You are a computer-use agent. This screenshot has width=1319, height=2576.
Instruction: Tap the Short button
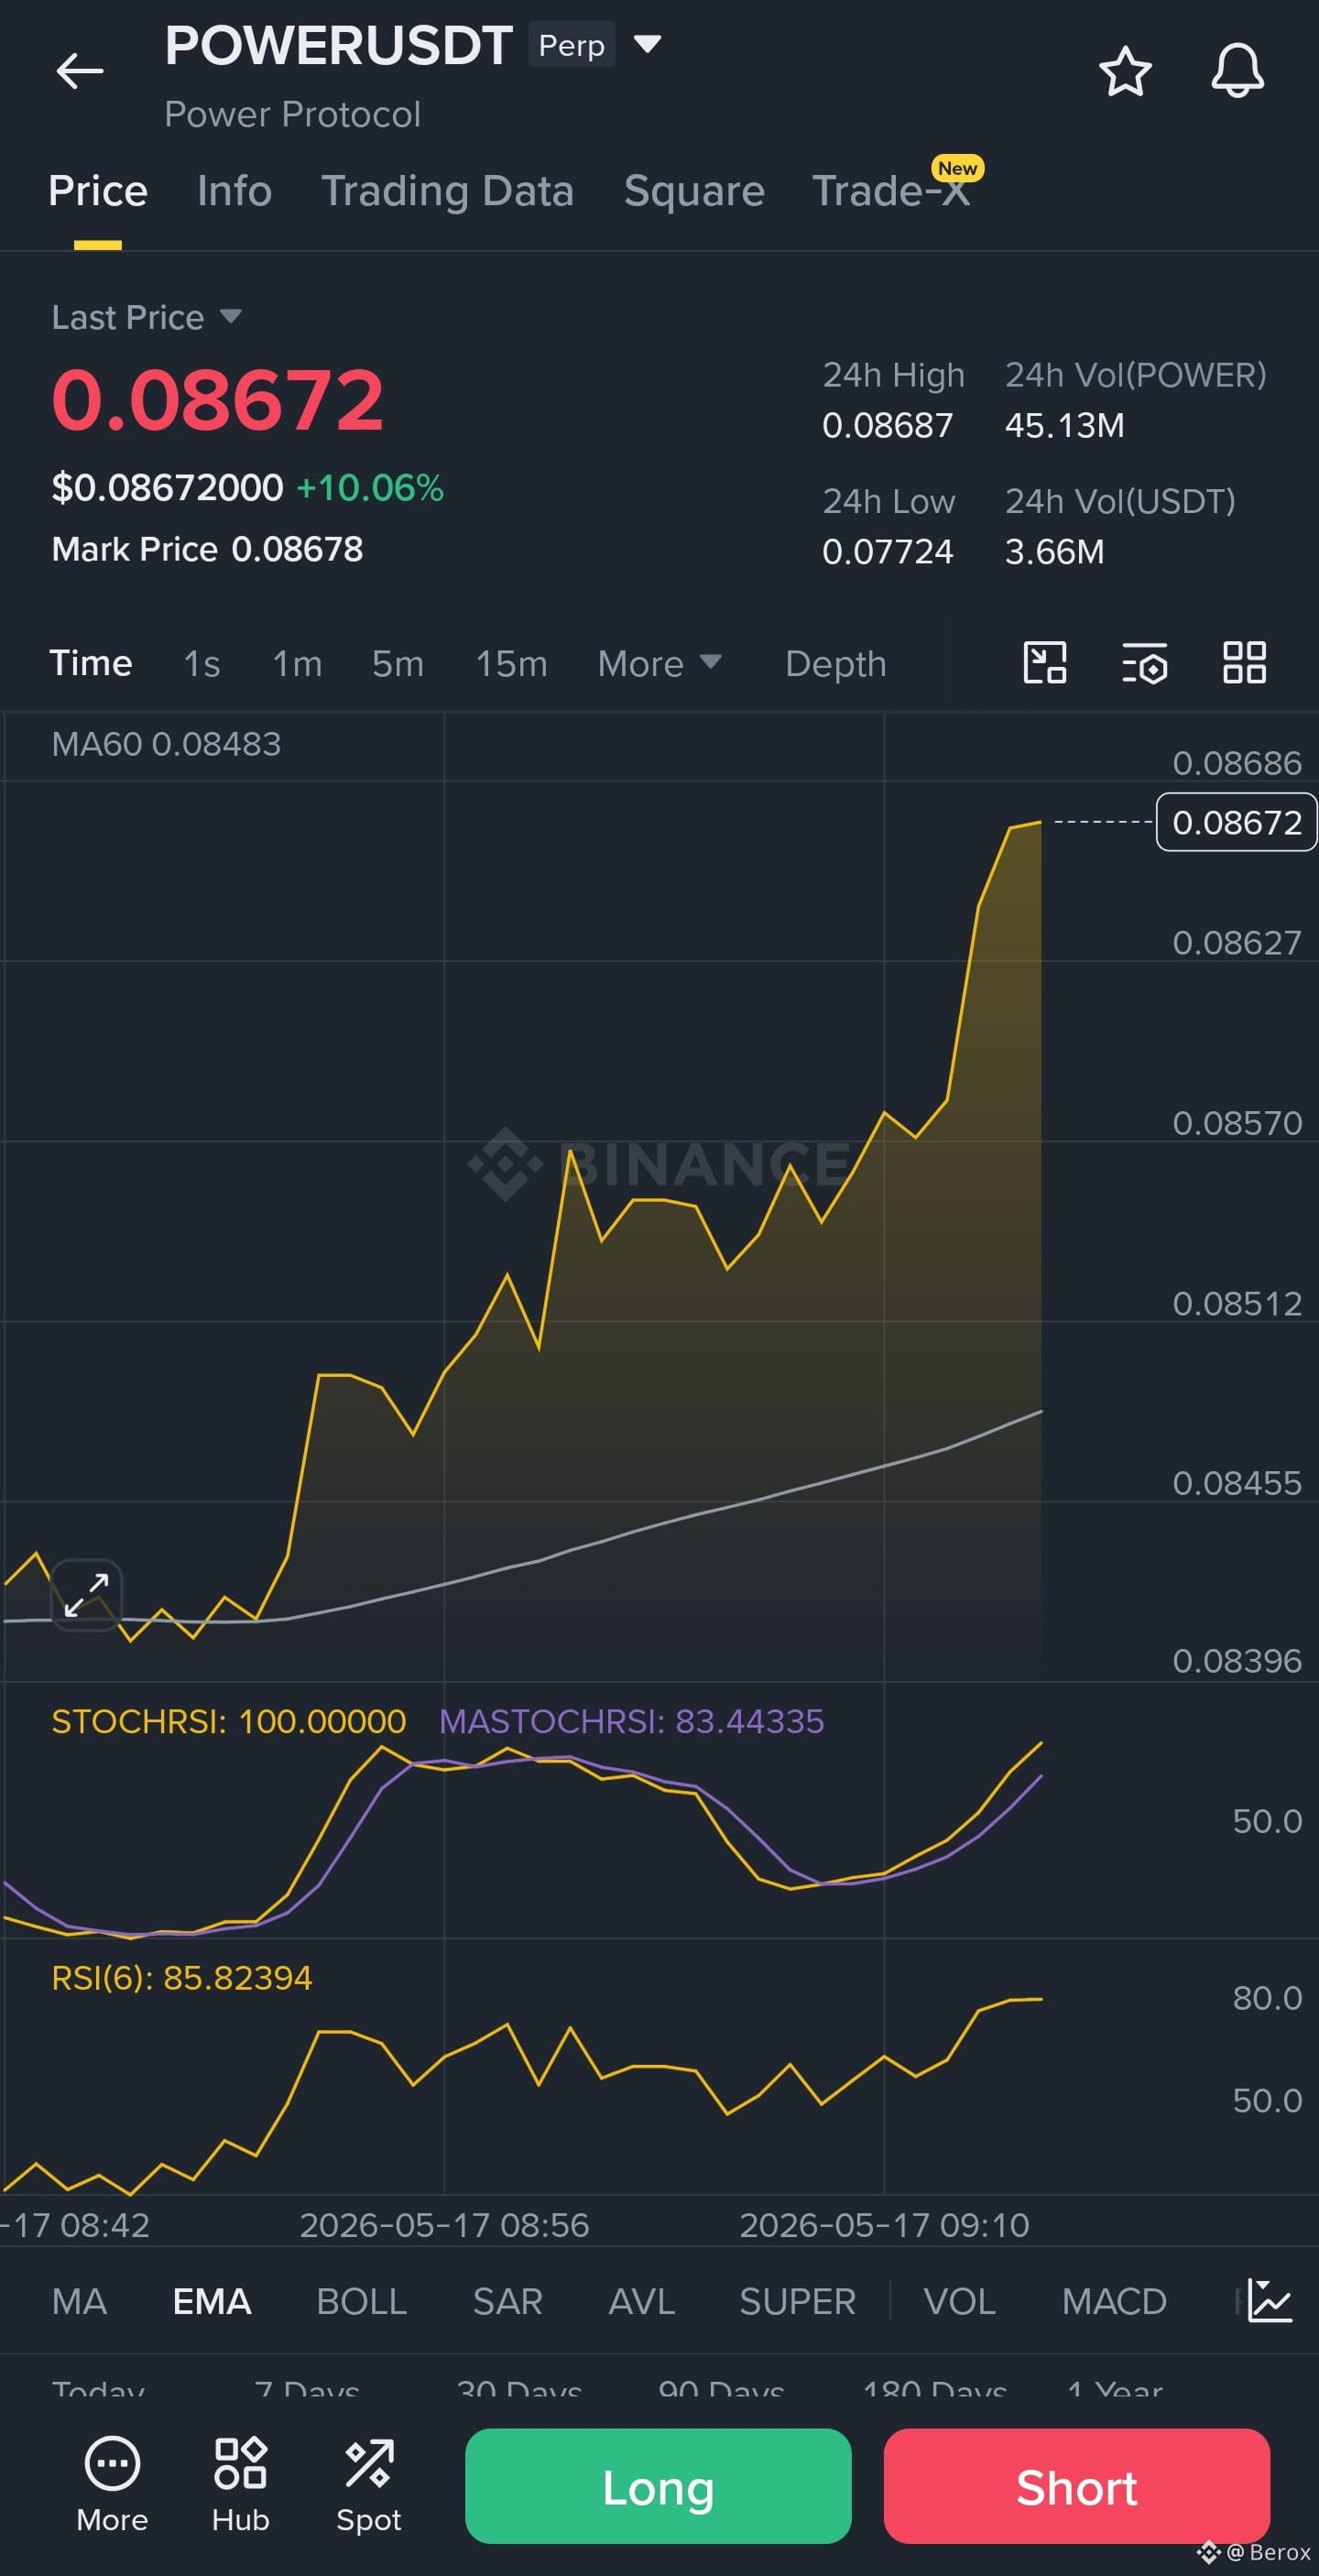(x=1077, y=2486)
